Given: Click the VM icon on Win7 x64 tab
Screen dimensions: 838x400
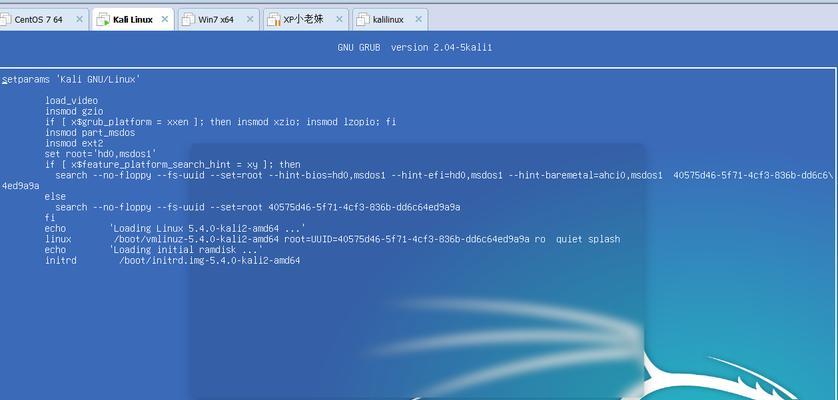Looking at the screenshot, I should [x=188, y=20].
